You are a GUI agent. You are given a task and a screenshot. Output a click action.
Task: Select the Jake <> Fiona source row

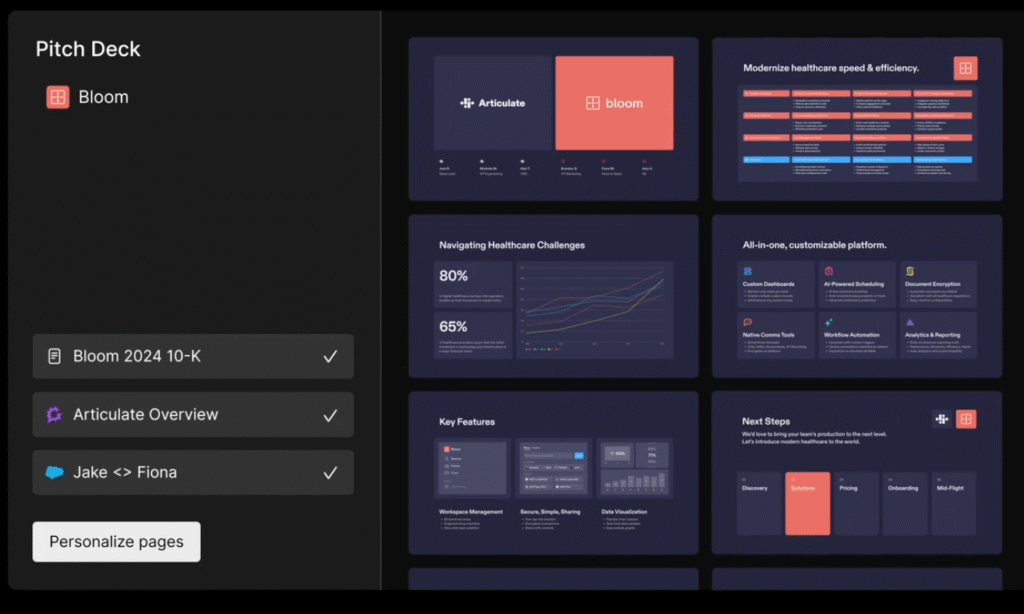tap(193, 472)
